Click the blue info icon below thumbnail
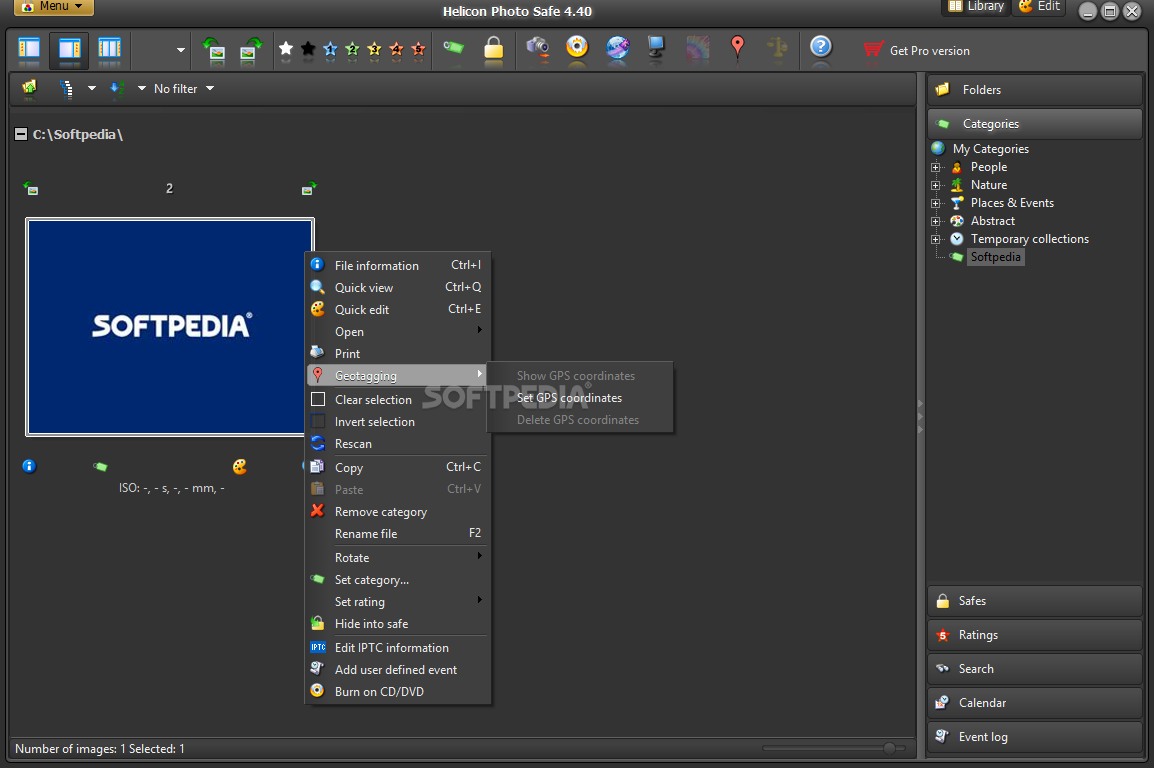The height and width of the screenshot is (768, 1154). (29, 466)
